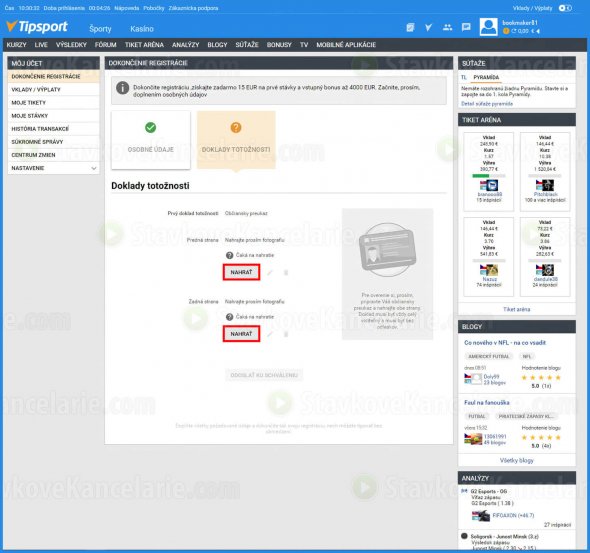
Task: Click five-star rating of NFL blog
Action: tap(541, 378)
